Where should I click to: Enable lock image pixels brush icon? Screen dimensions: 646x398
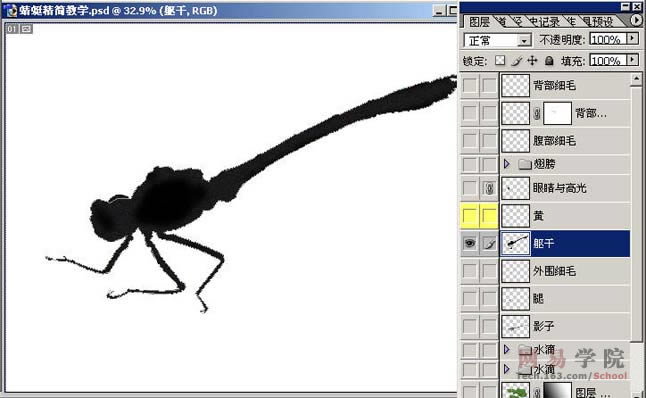click(516, 61)
